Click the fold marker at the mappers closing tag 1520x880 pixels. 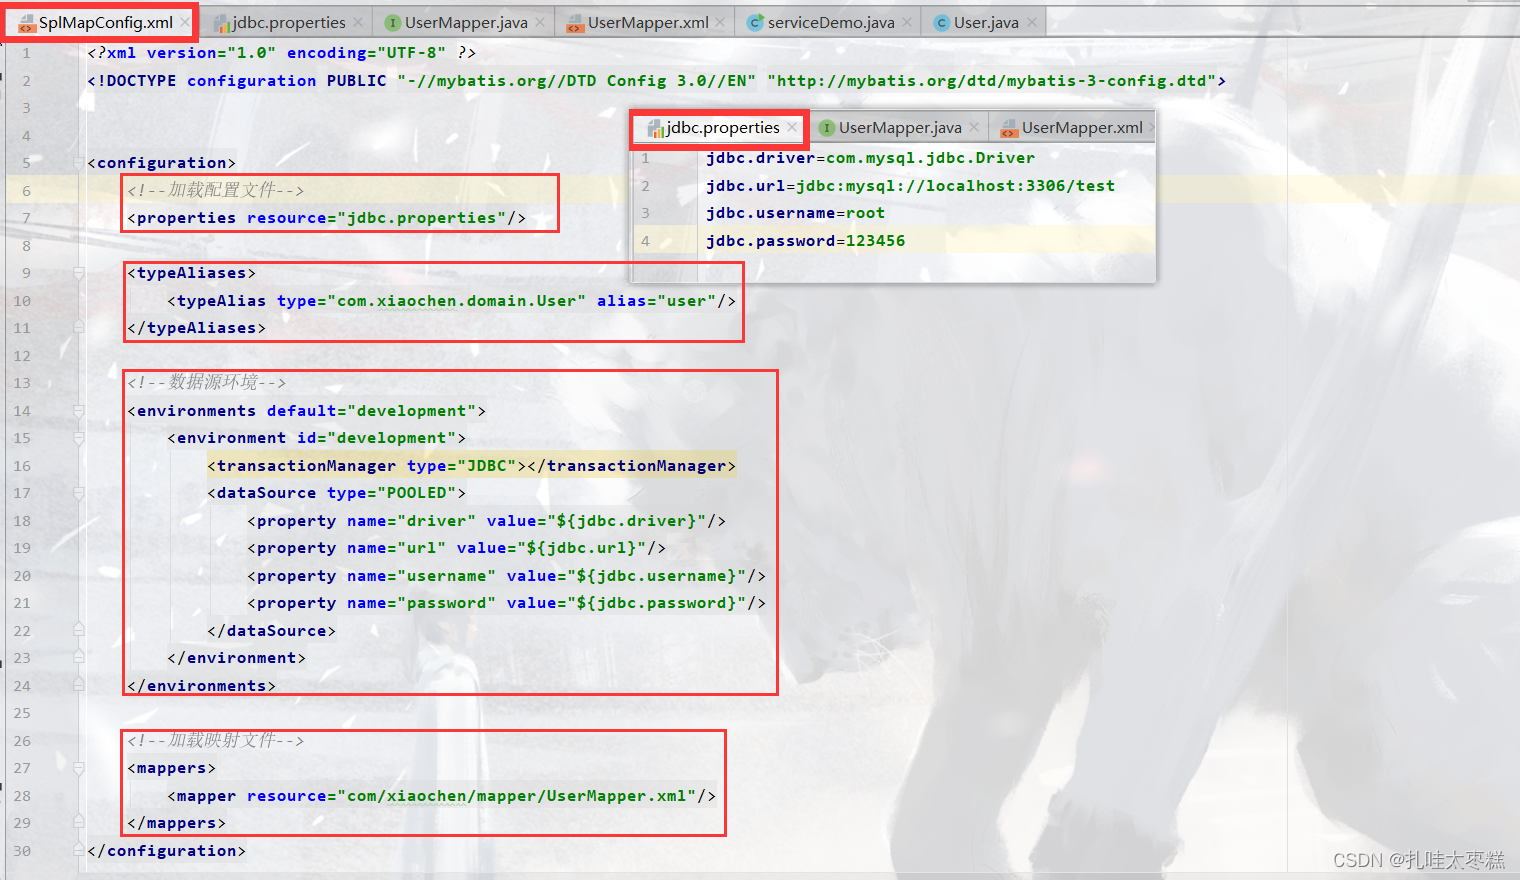(x=78, y=823)
